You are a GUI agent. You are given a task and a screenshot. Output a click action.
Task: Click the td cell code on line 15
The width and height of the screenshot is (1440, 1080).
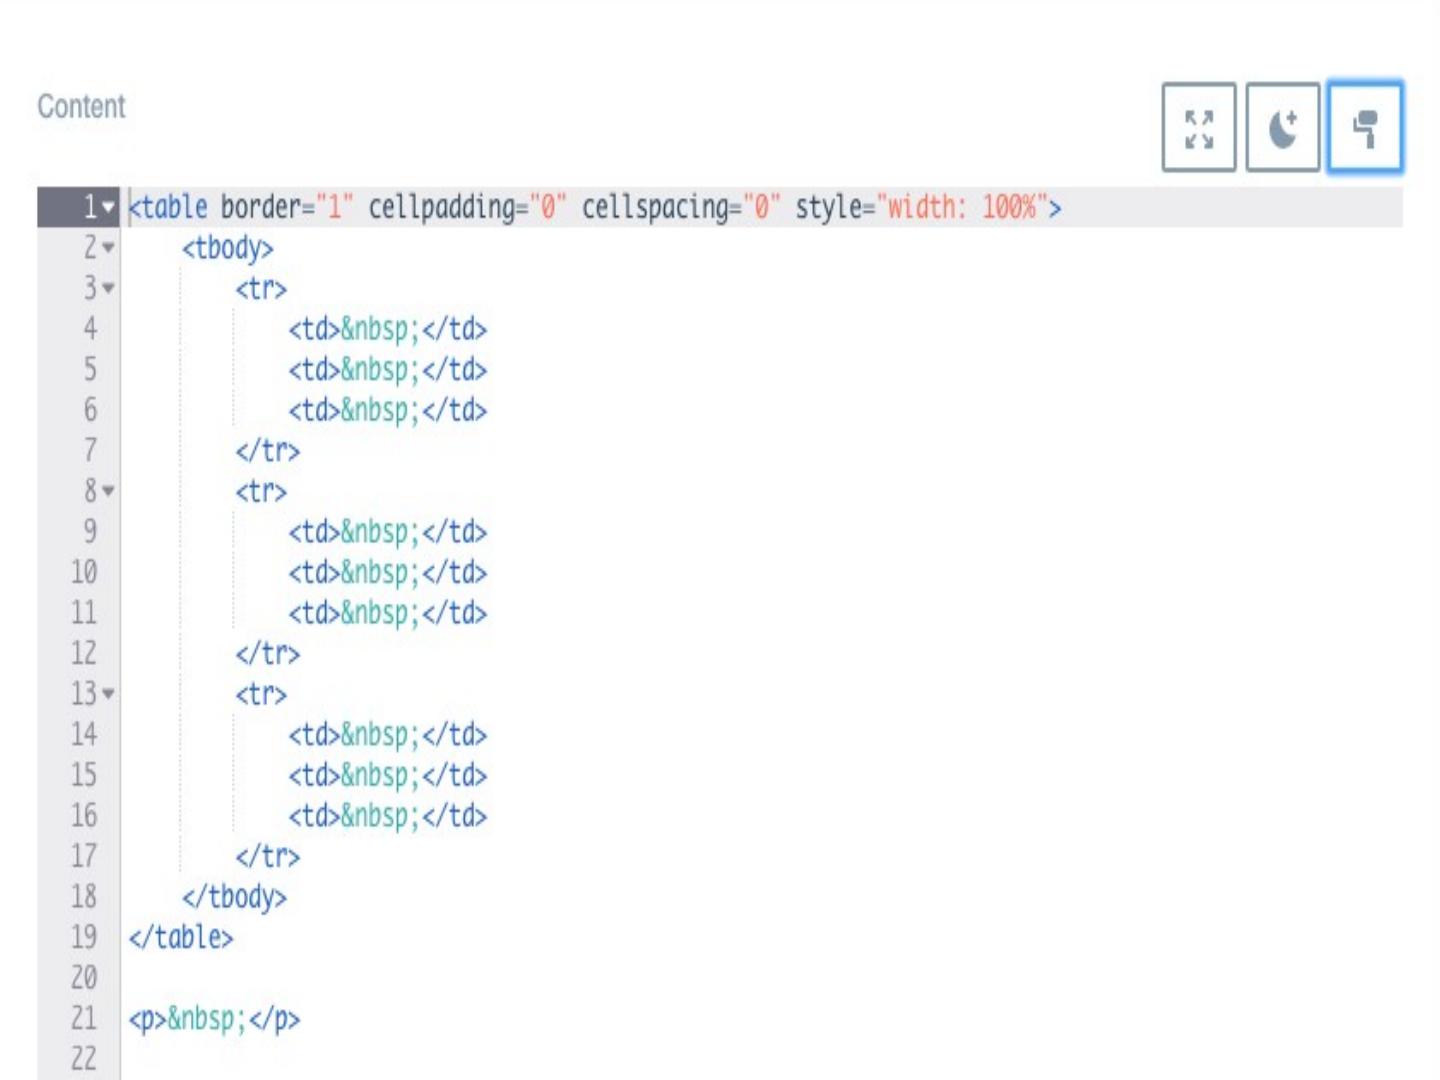pyautogui.click(x=388, y=776)
